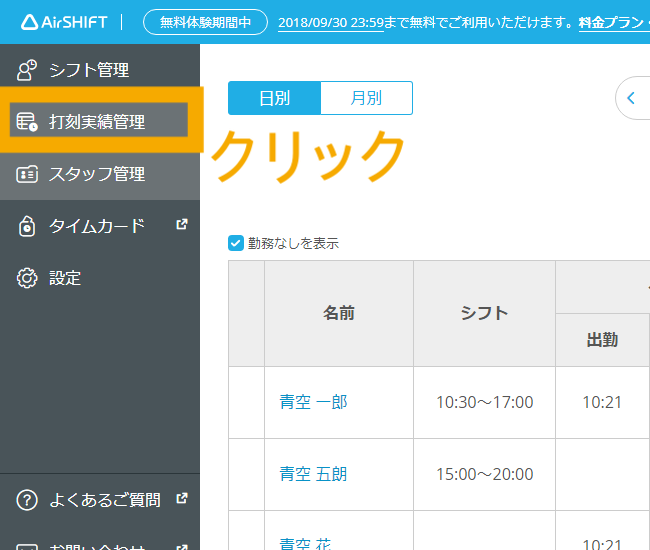Click the よくあるご質問 question mark icon
Image resolution: width=650 pixels, height=550 pixels.
tap(27, 499)
